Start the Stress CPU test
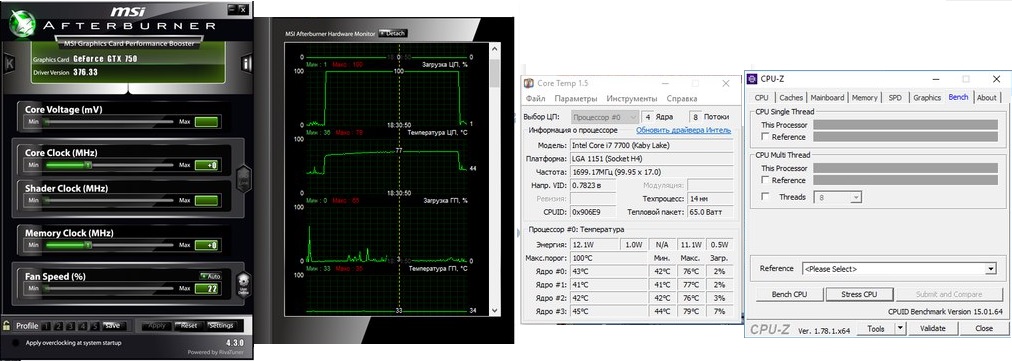 [859, 294]
